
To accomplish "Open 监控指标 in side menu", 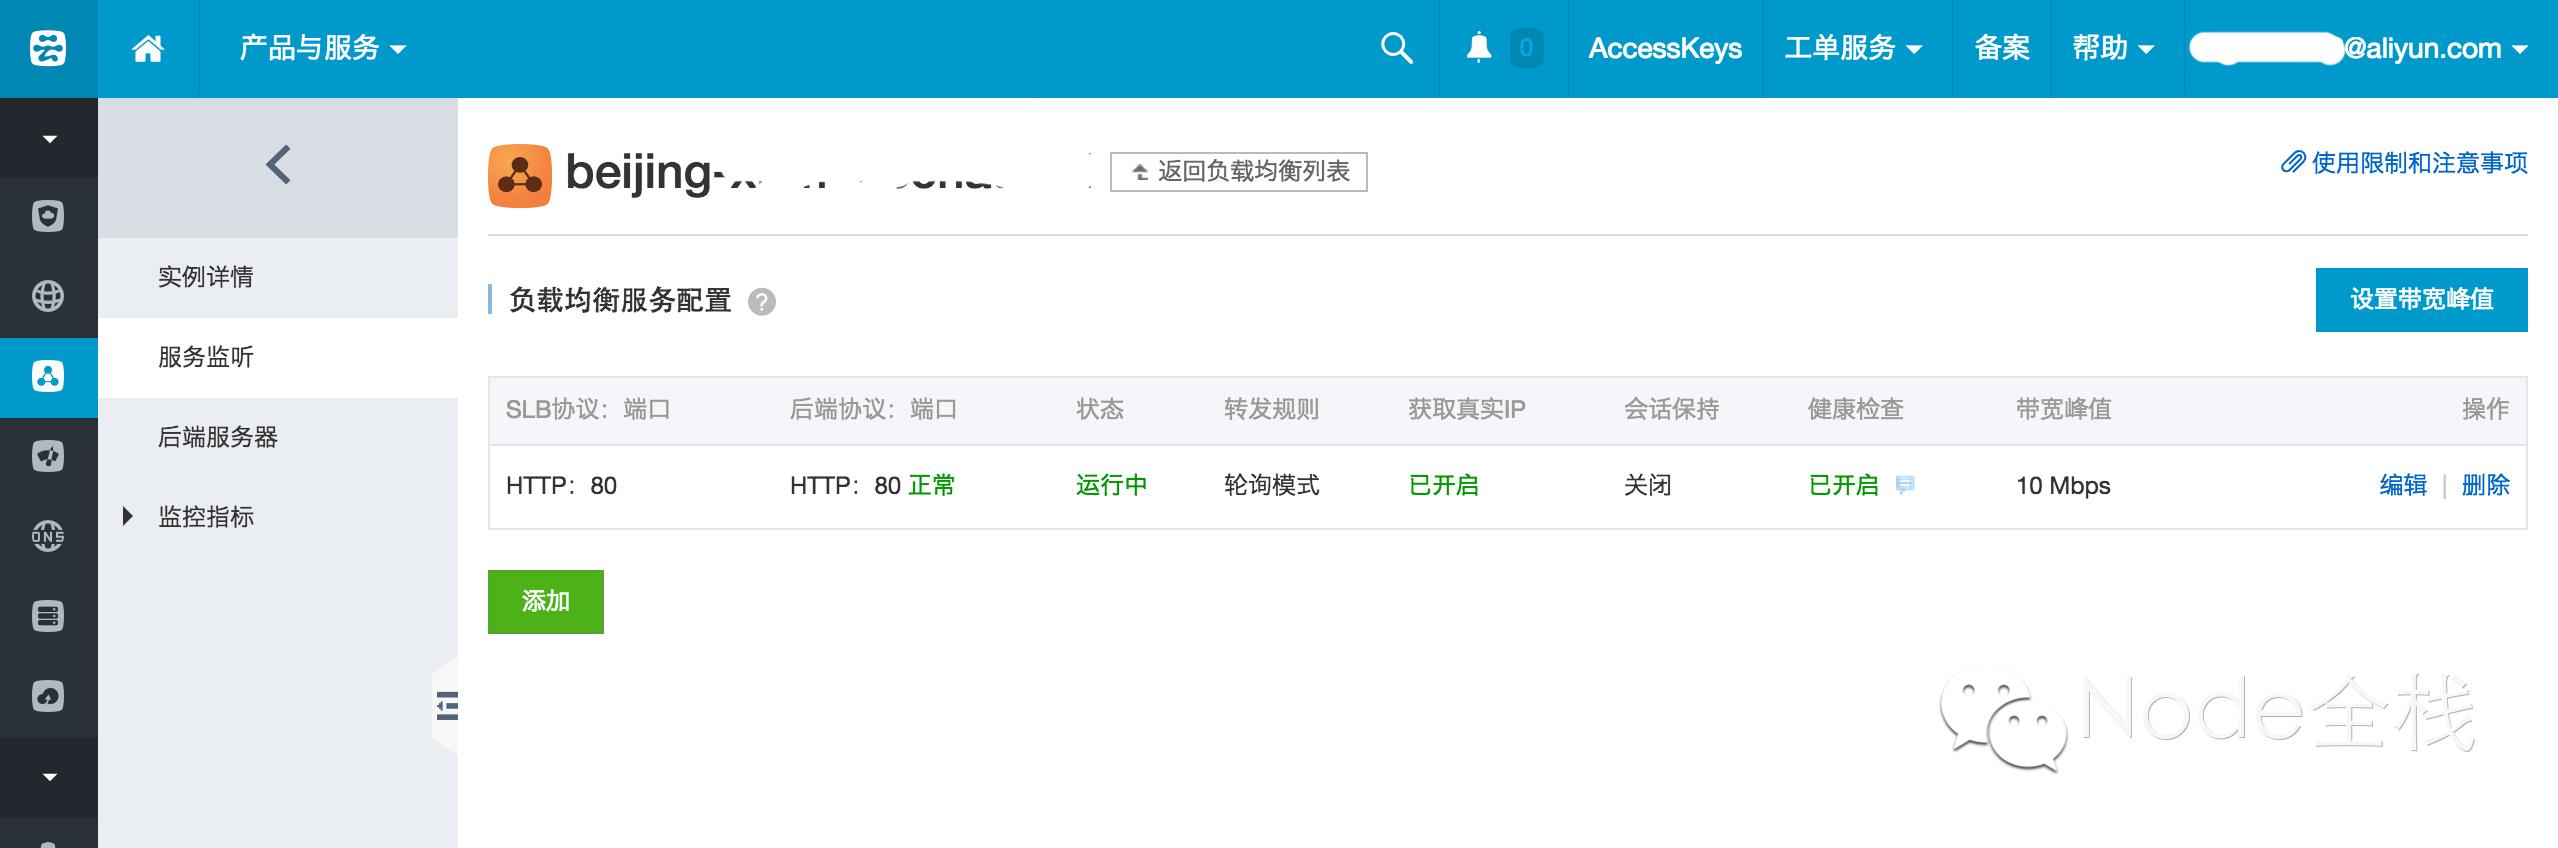I will tap(206, 517).
